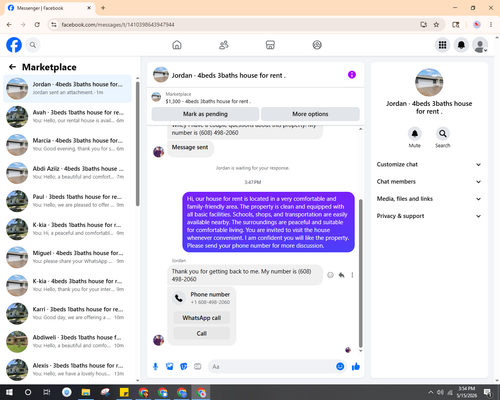500x400 pixels.
Task: Mute this chat with bell icon
Action: (x=415, y=134)
